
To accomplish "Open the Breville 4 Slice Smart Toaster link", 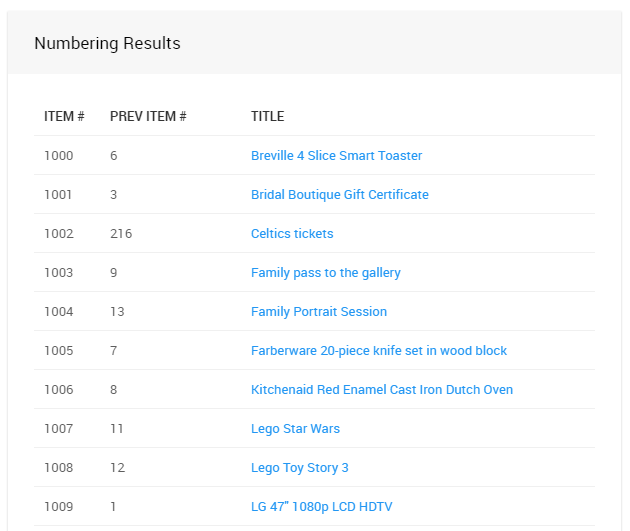I will tap(336, 156).
